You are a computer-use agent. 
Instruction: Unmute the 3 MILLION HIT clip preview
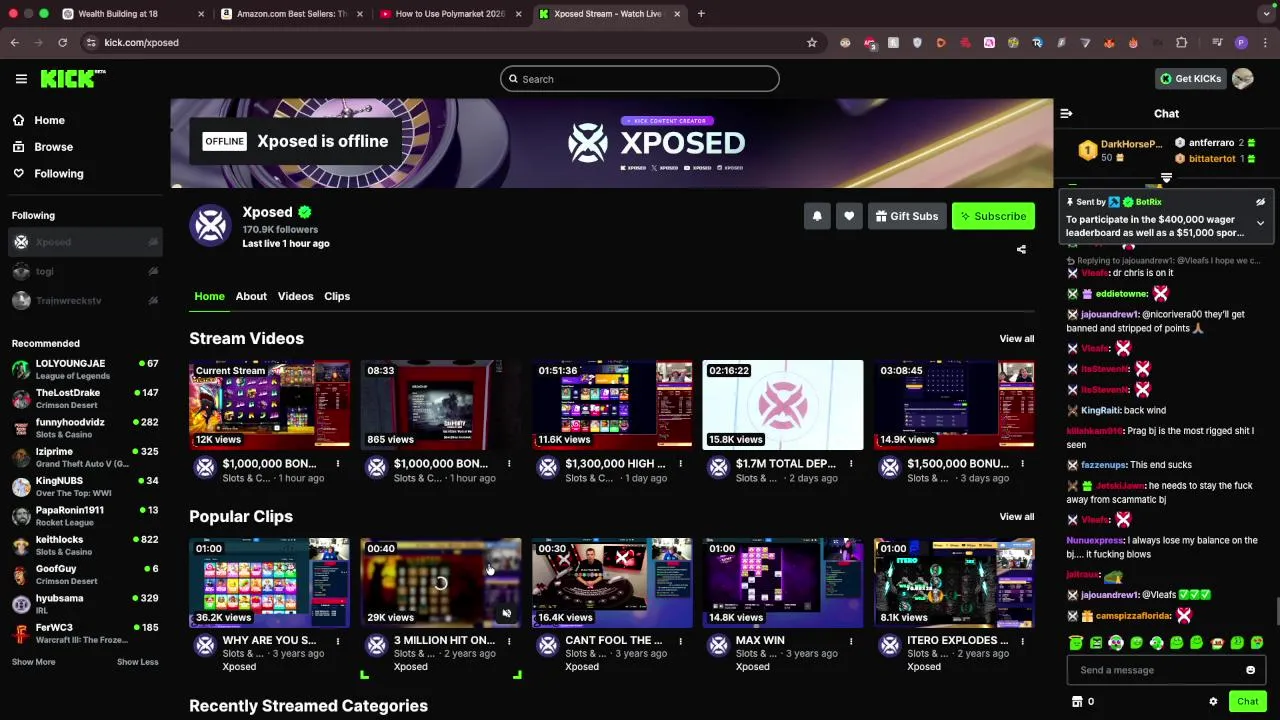point(507,614)
